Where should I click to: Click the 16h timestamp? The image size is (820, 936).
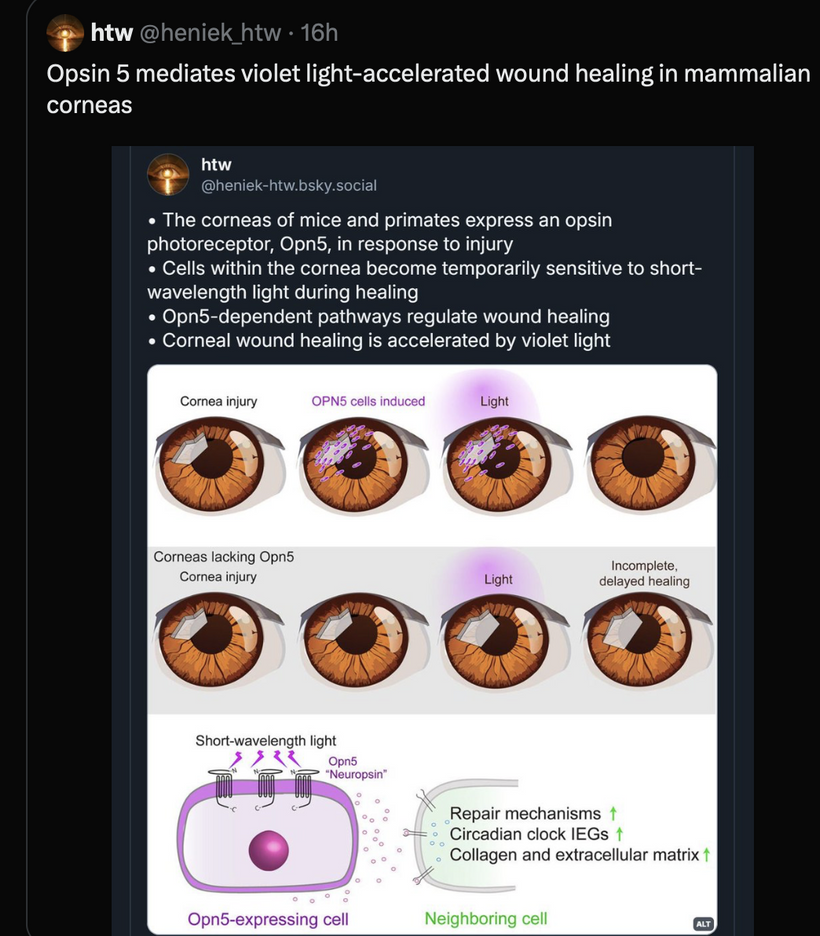319,32
